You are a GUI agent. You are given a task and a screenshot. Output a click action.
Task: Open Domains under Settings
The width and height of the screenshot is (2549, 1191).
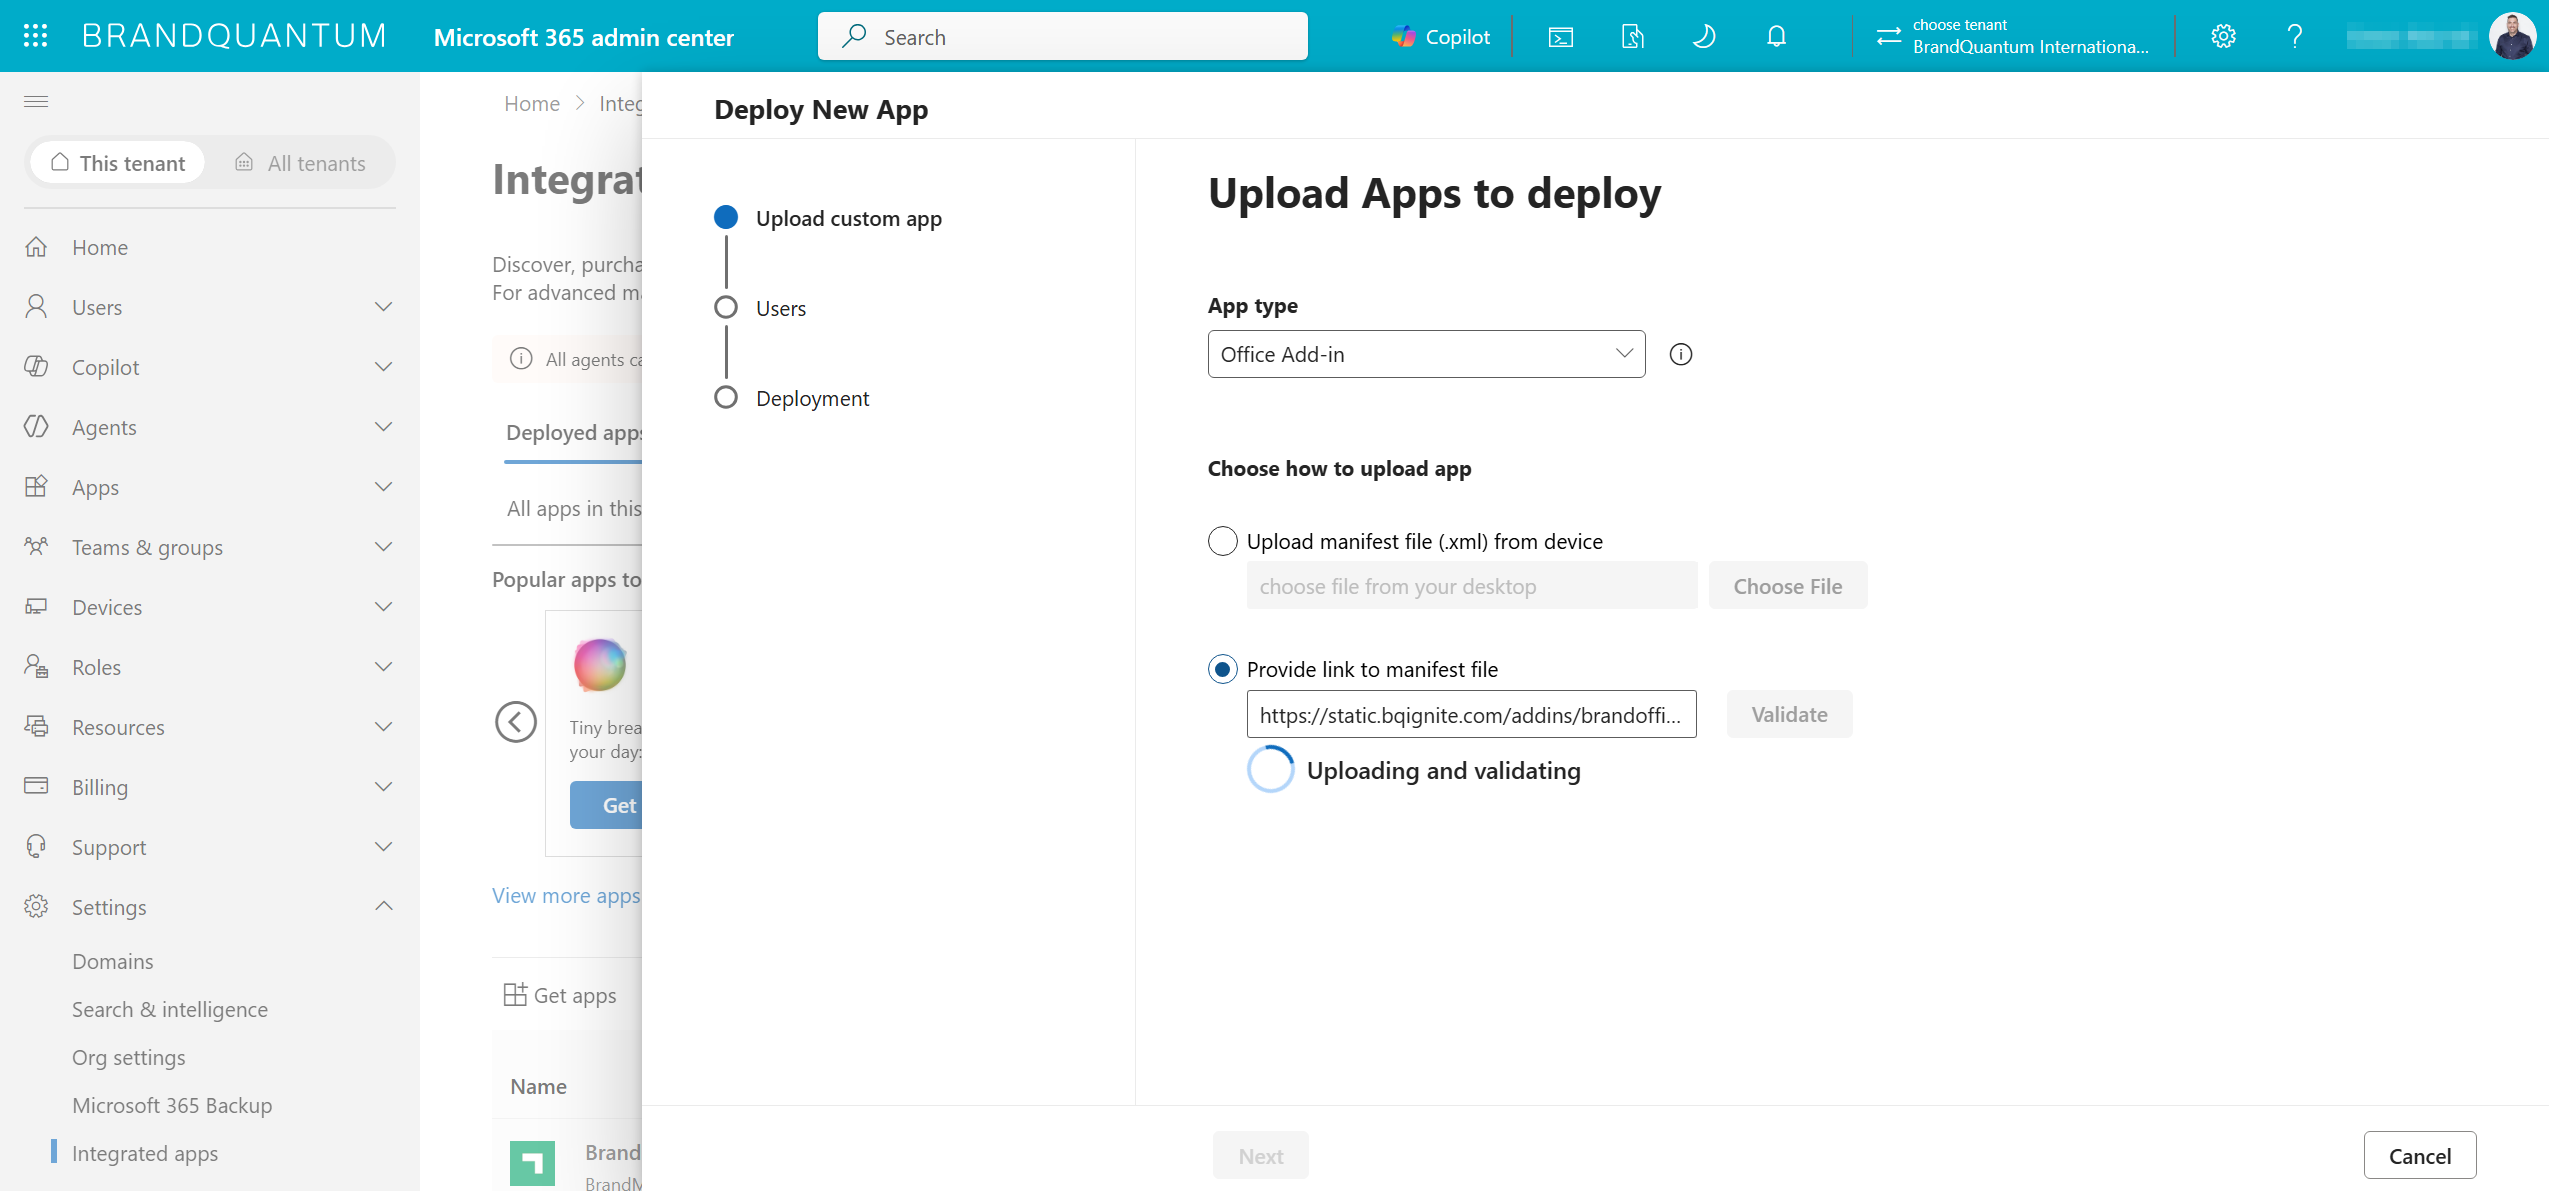113,961
